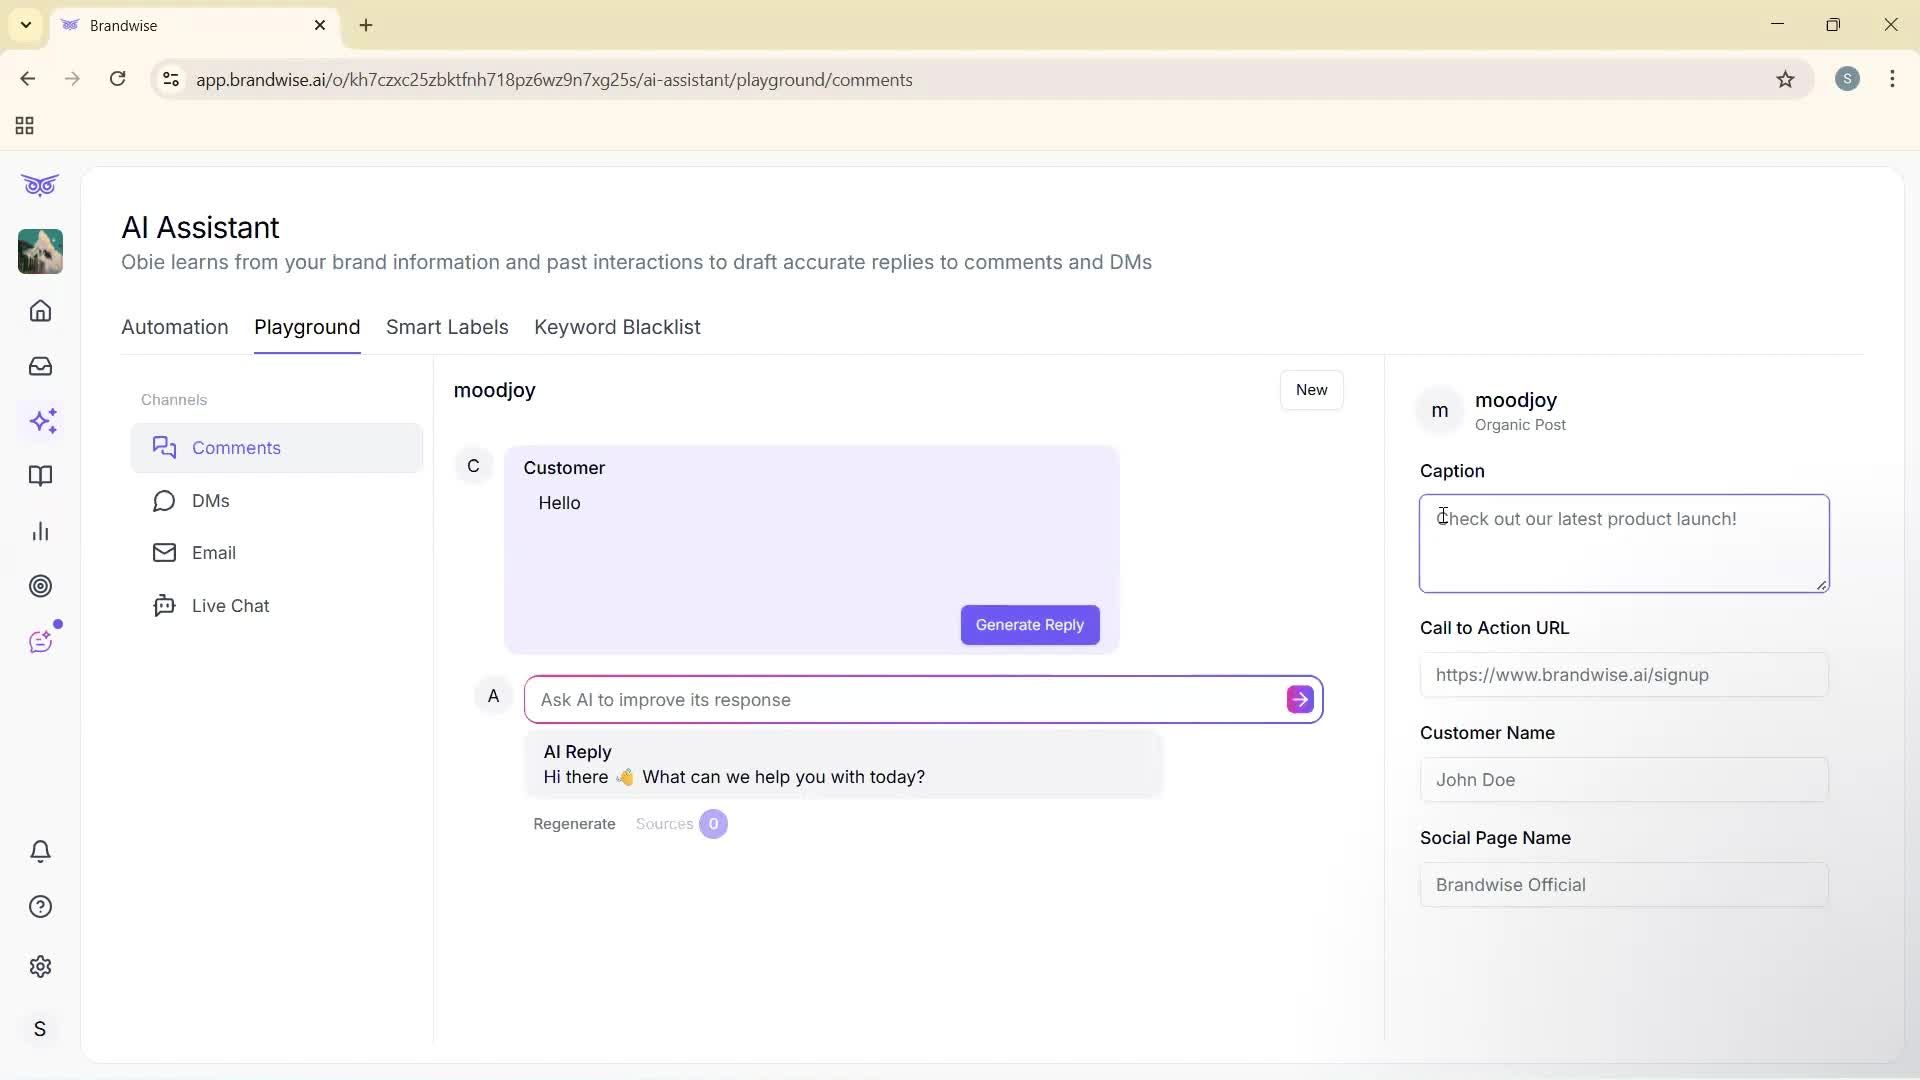
Task: Open the browser tab search chevron
Action: coord(25,25)
